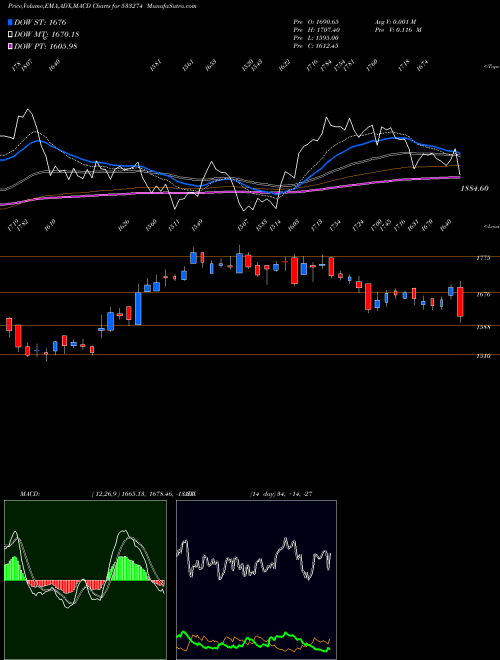The height and width of the screenshot is (660, 500).
Task: Open the MACD histogram chart panel
Action: [x=85, y=580]
